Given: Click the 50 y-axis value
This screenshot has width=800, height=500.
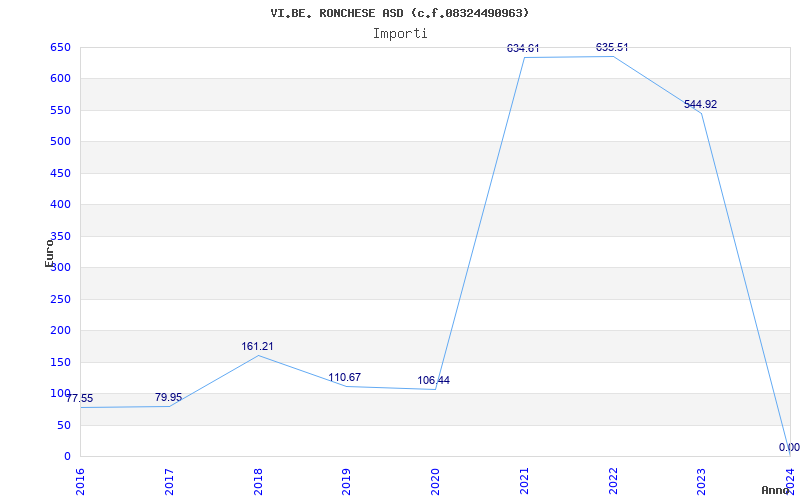Looking at the screenshot, I should 64,426.
